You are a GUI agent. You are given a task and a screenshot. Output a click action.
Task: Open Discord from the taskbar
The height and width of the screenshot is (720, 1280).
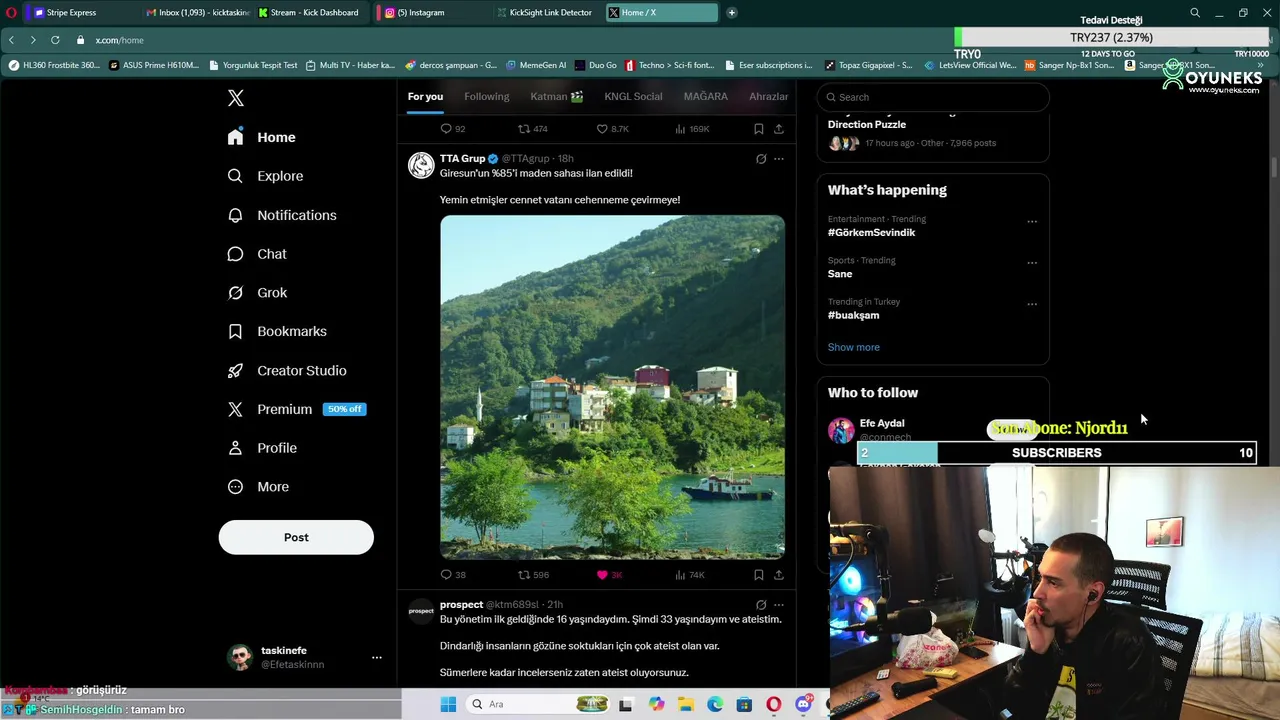803,704
